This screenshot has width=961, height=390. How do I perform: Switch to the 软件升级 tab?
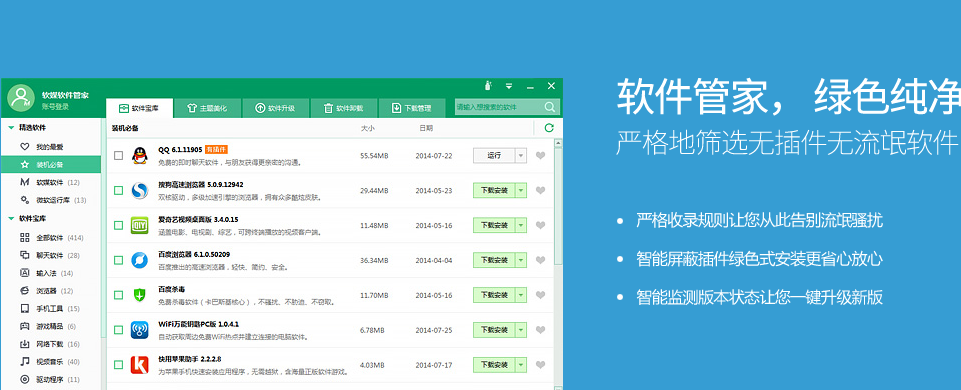point(276,108)
